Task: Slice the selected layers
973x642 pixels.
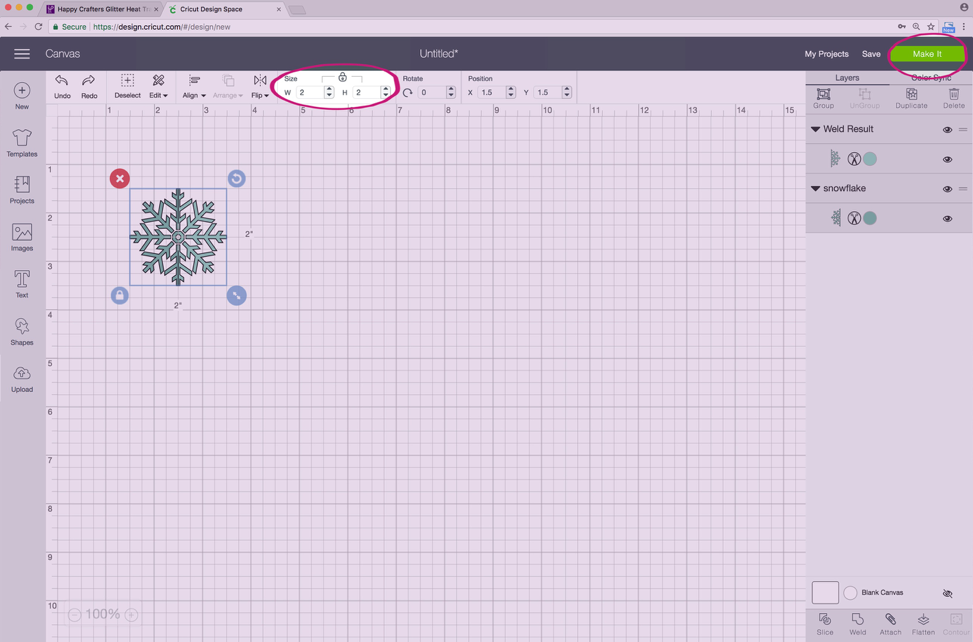Action: click(825, 624)
